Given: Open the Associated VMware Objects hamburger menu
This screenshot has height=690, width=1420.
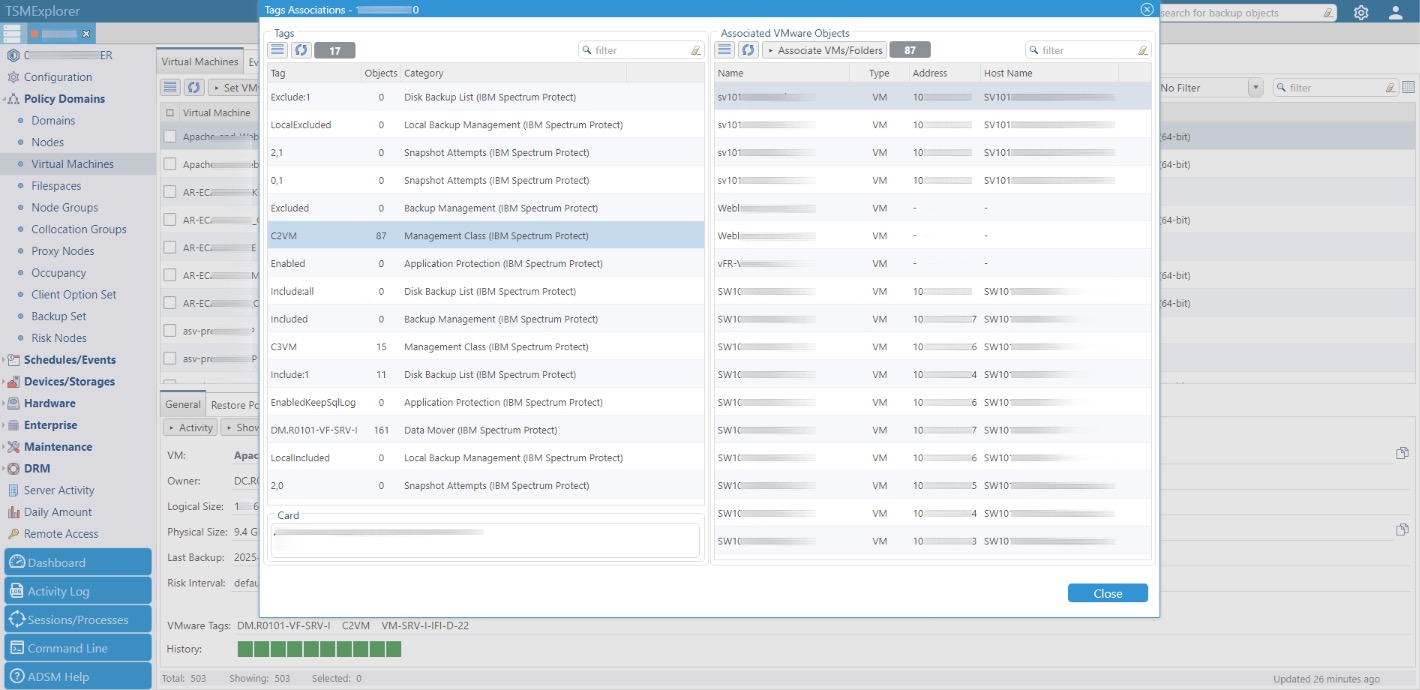Looking at the screenshot, I should click(x=724, y=50).
